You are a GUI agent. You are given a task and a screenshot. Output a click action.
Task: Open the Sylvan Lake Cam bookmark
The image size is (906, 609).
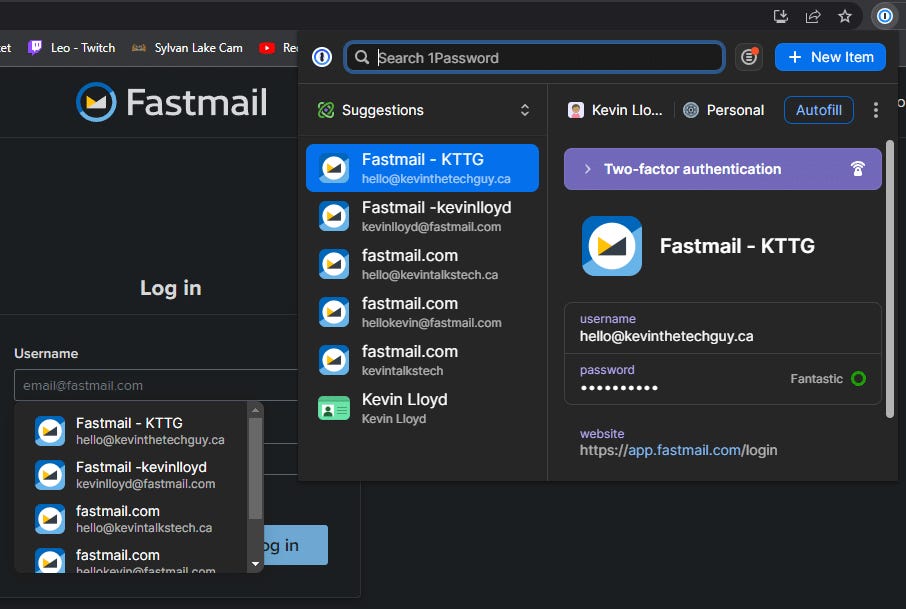(187, 48)
